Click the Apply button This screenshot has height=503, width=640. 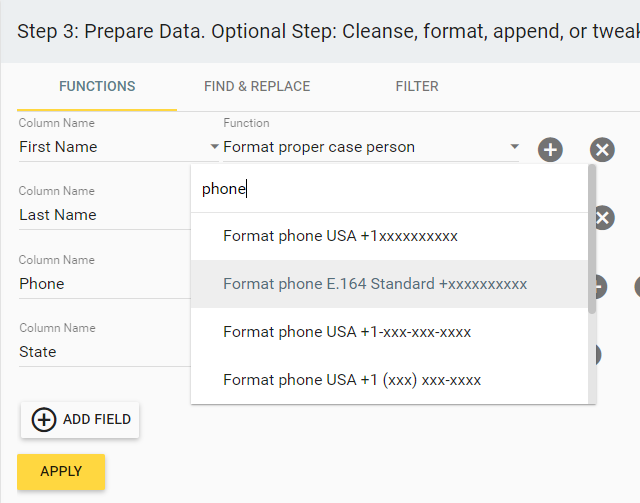tap(61, 472)
